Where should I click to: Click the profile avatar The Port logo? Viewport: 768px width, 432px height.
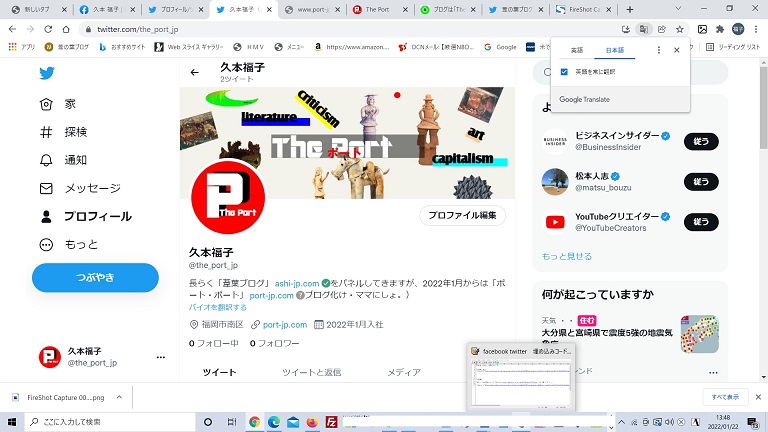(x=228, y=198)
